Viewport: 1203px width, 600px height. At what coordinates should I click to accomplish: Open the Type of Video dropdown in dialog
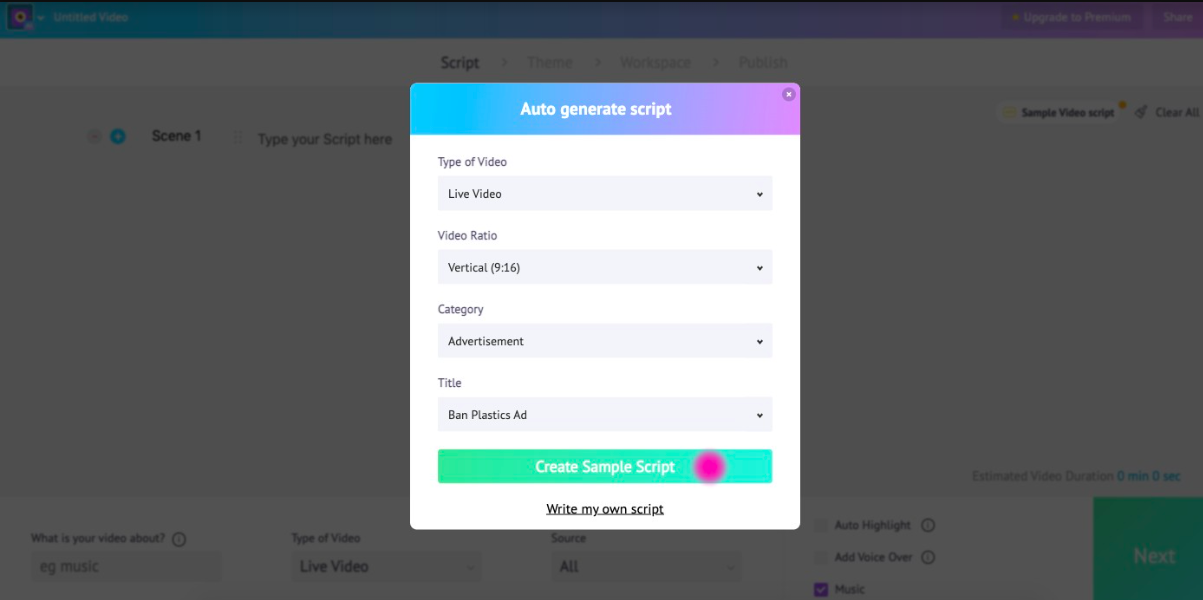click(x=605, y=193)
